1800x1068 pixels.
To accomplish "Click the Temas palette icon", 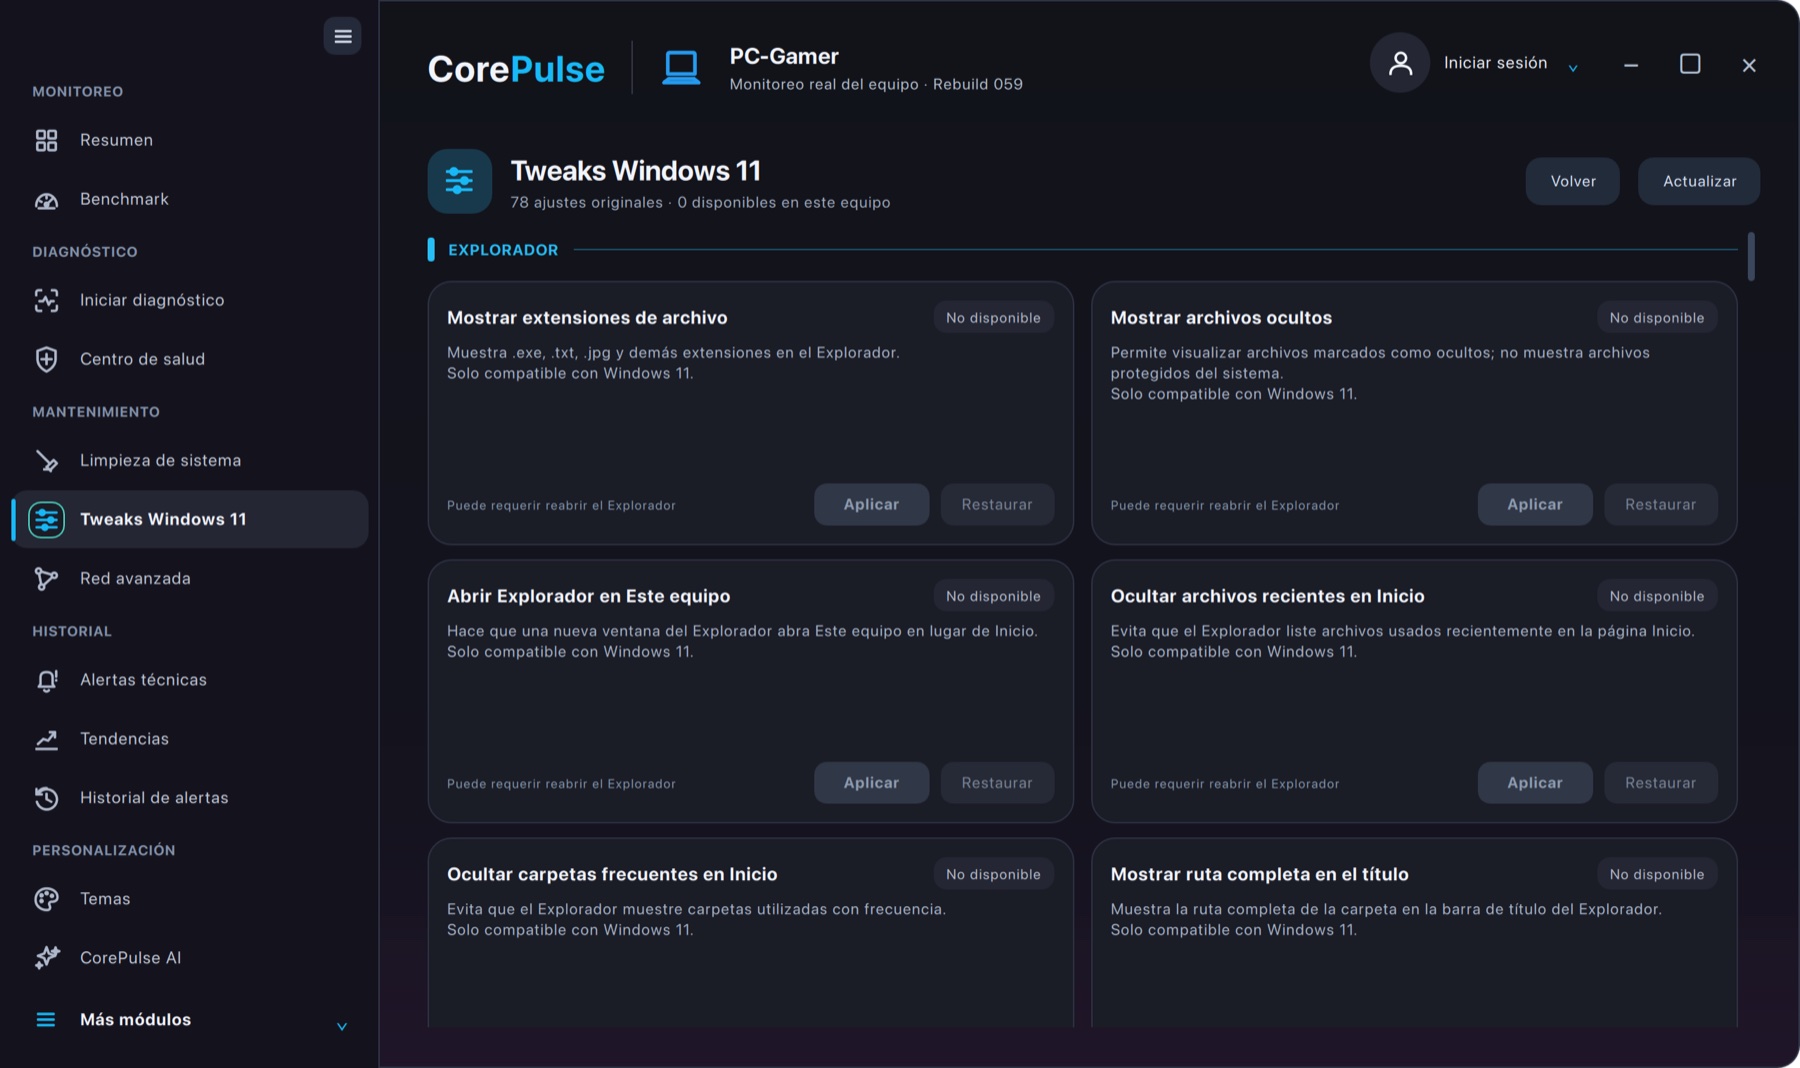I will (x=47, y=899).
